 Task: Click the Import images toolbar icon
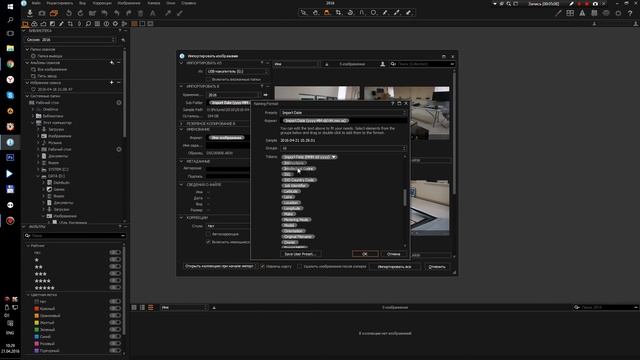tap(30, 13)
